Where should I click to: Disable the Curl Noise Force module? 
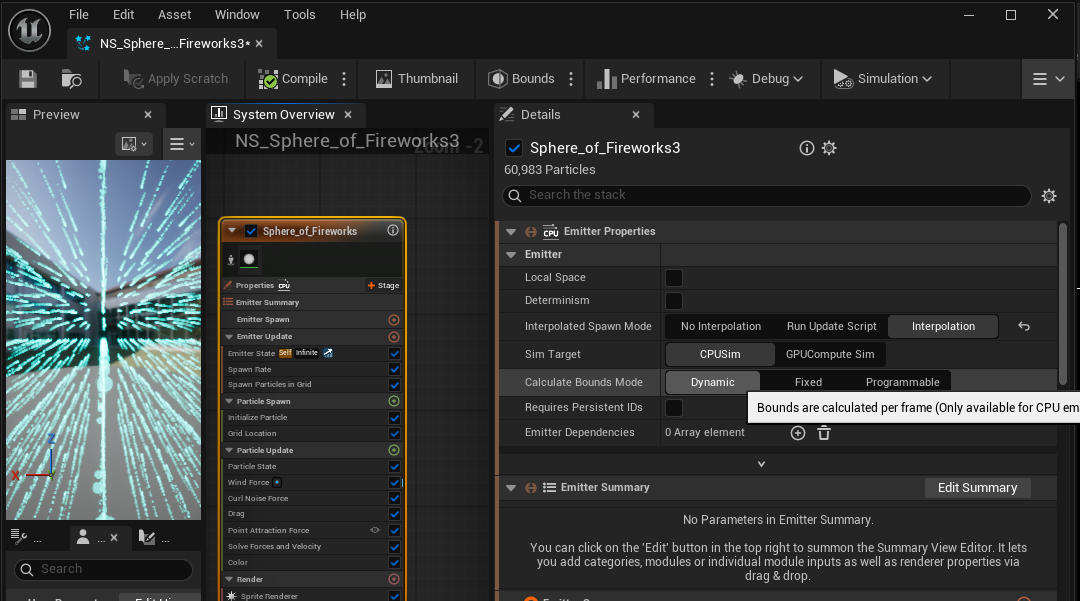(395, 498)
